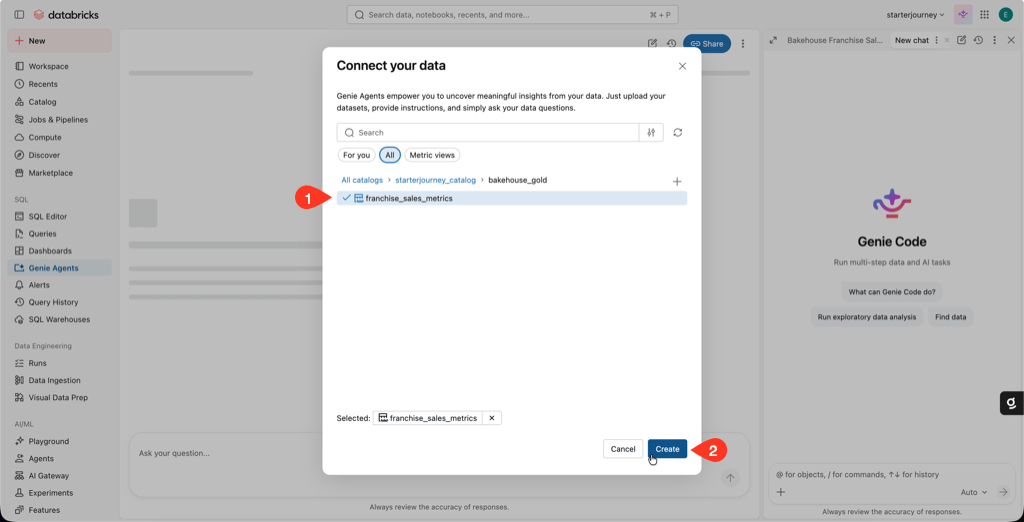Image resolution: width=1024 pixels, height=522 pixels.
Task: Open the starterjourney workspace dropdown
Action: click(x=916, y=14)
